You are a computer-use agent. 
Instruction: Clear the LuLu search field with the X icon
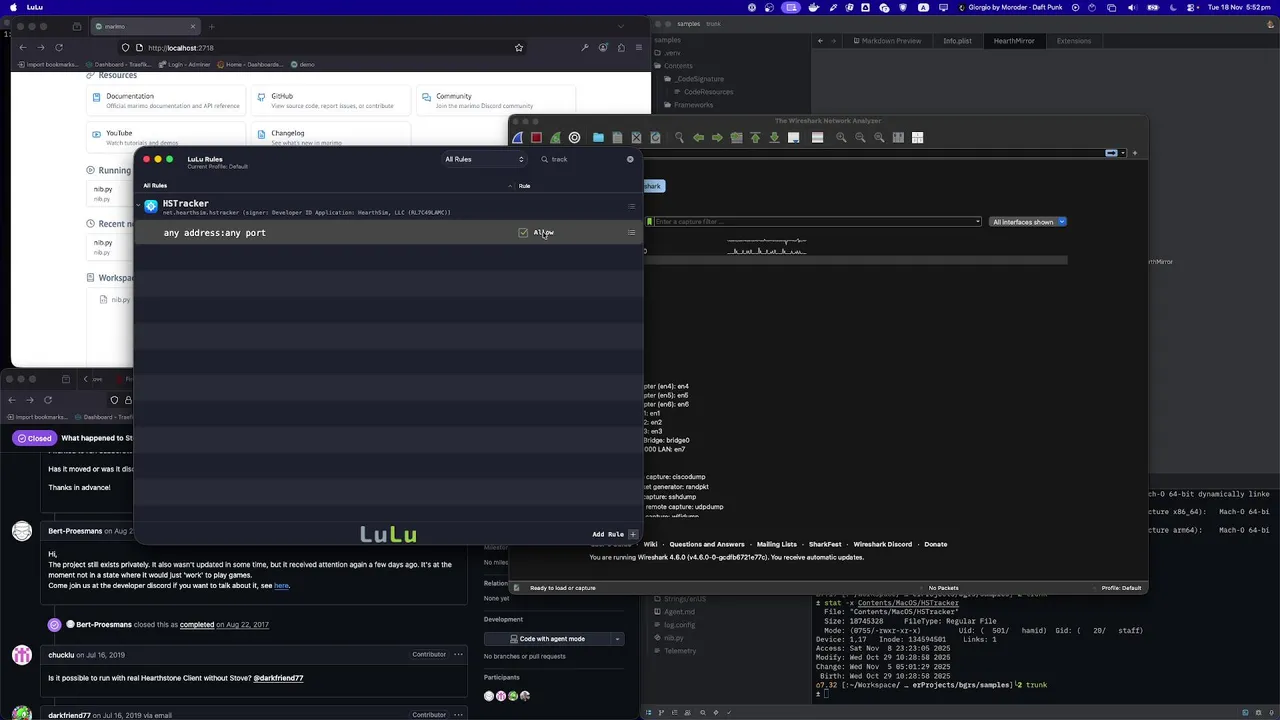coord(630,159)
